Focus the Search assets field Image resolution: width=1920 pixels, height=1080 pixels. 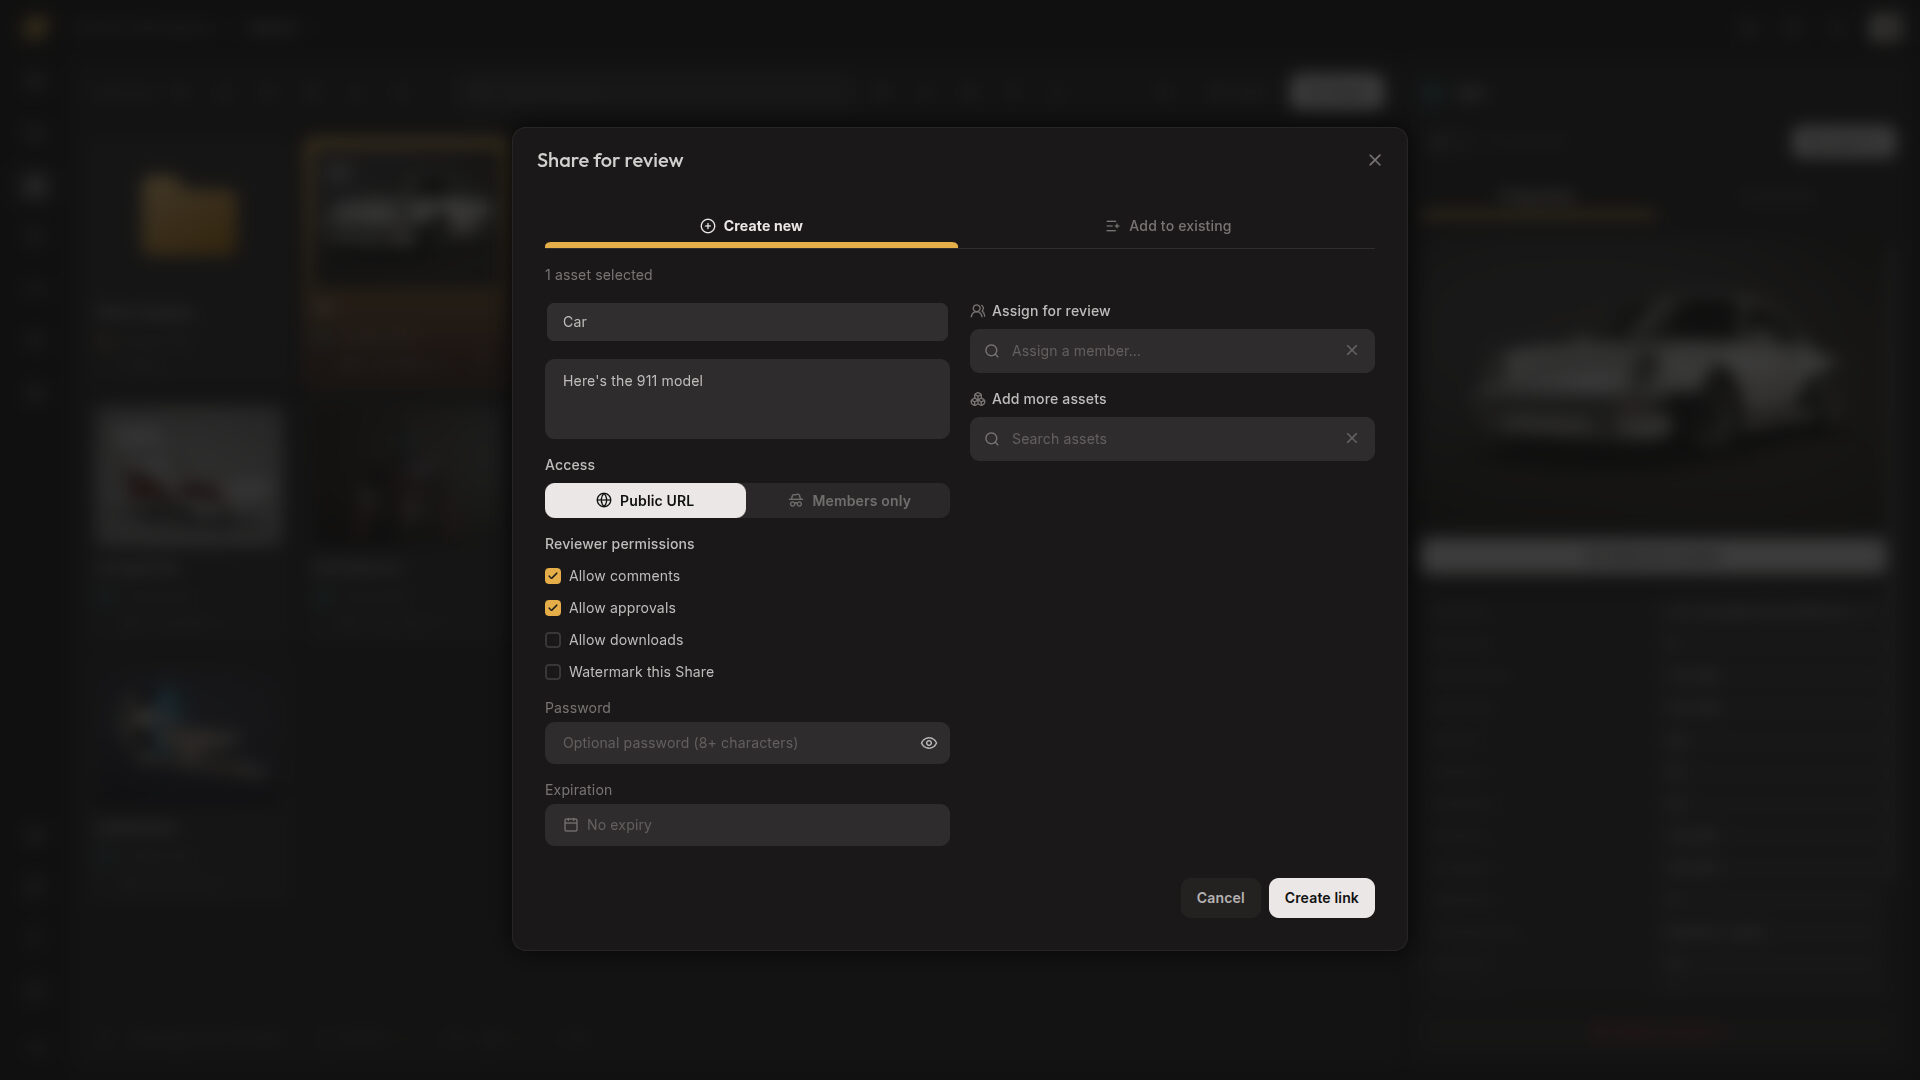tap(1172, 439)
